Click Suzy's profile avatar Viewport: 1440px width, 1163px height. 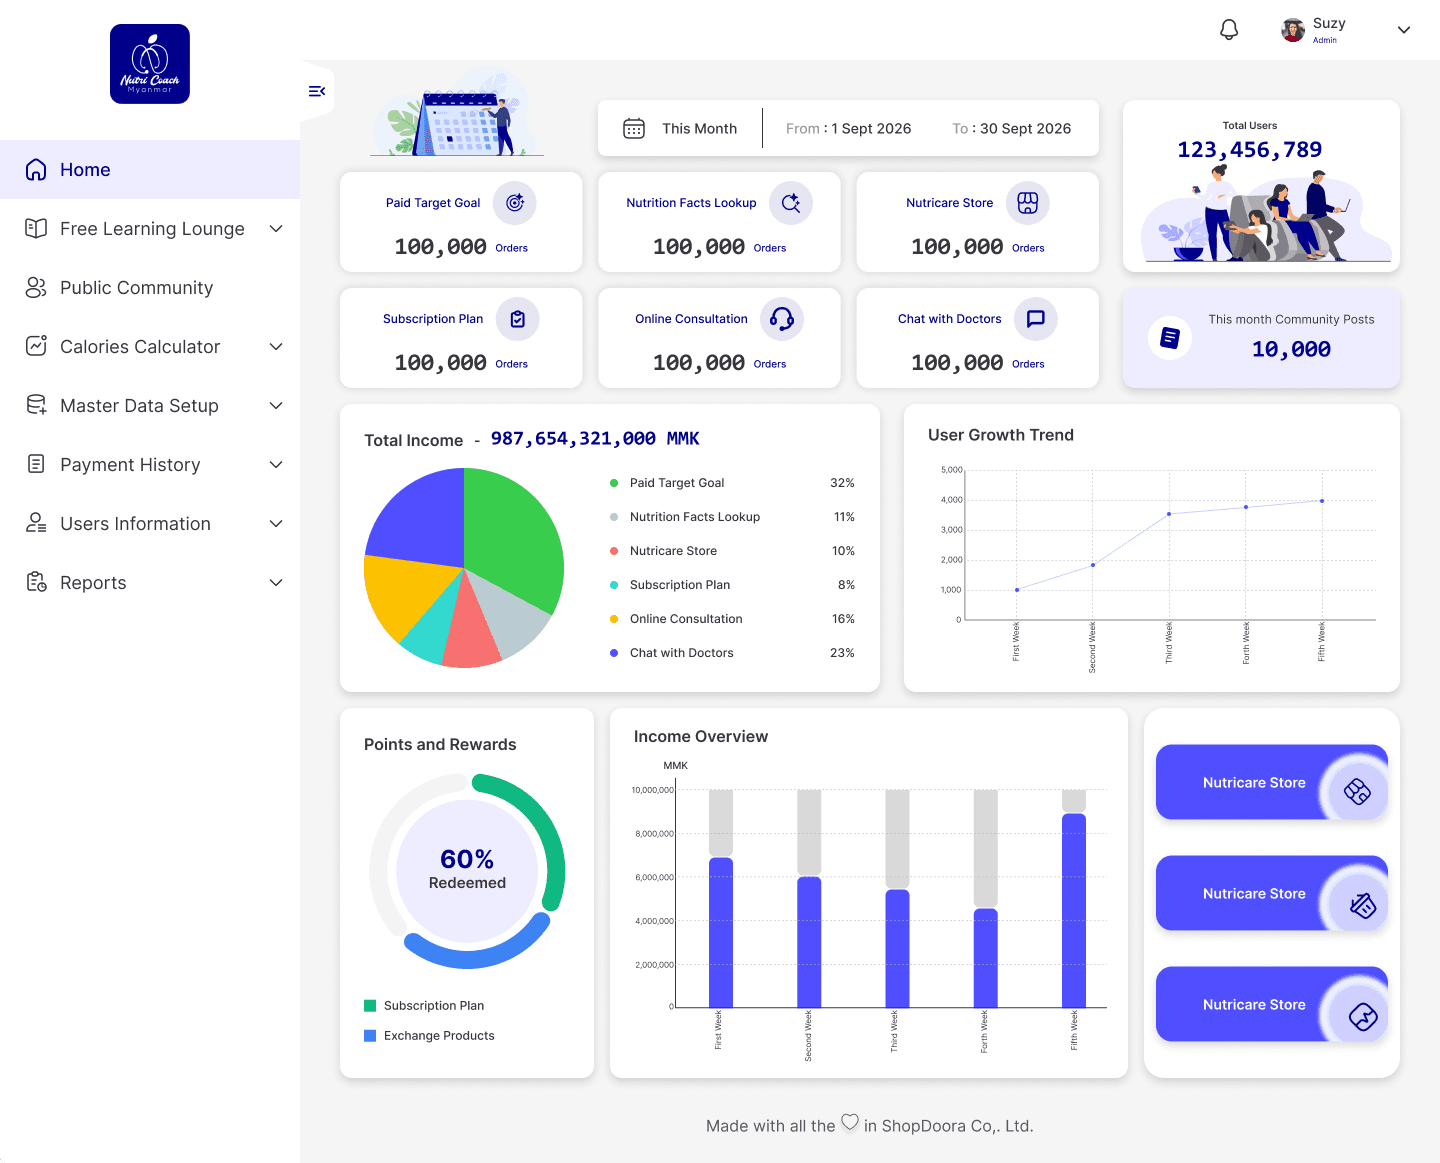pos(1293,30)
